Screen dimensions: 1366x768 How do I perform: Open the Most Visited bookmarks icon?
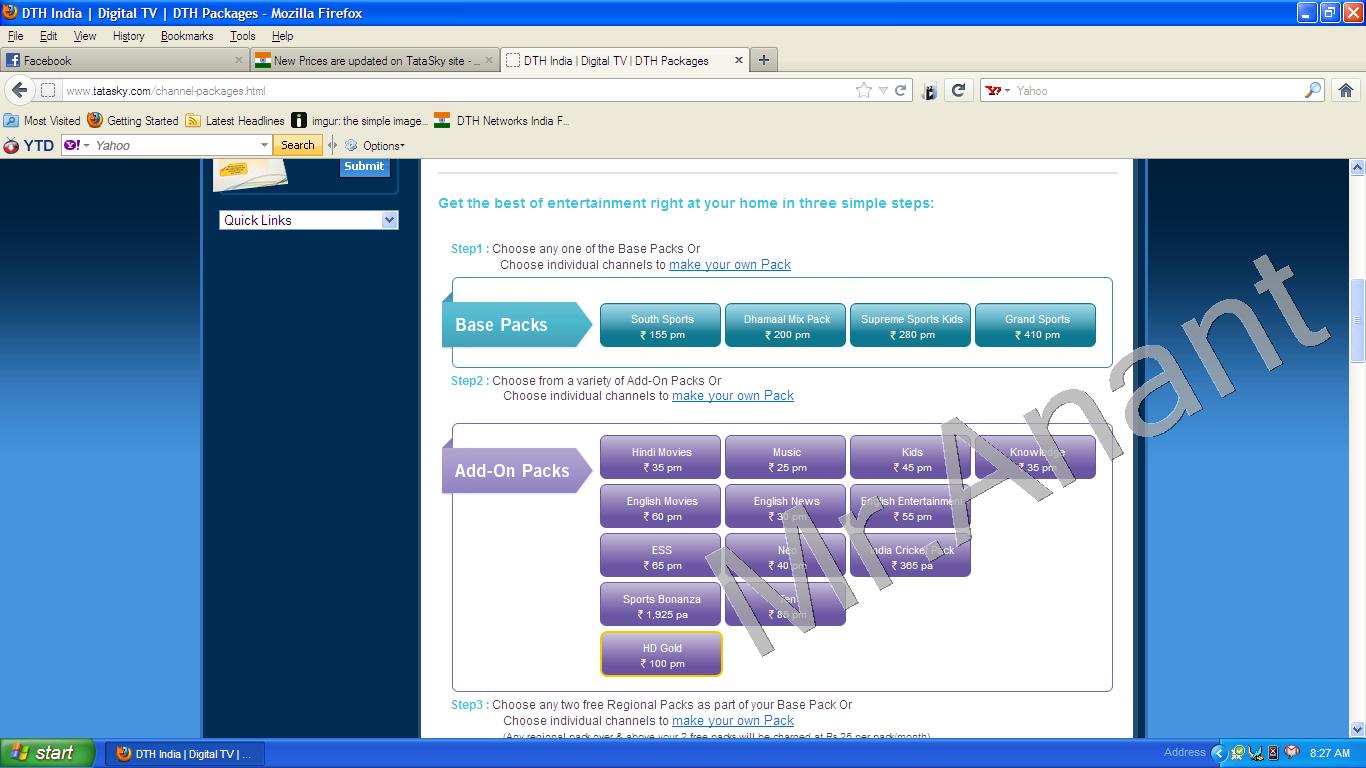tap(11, 120)
